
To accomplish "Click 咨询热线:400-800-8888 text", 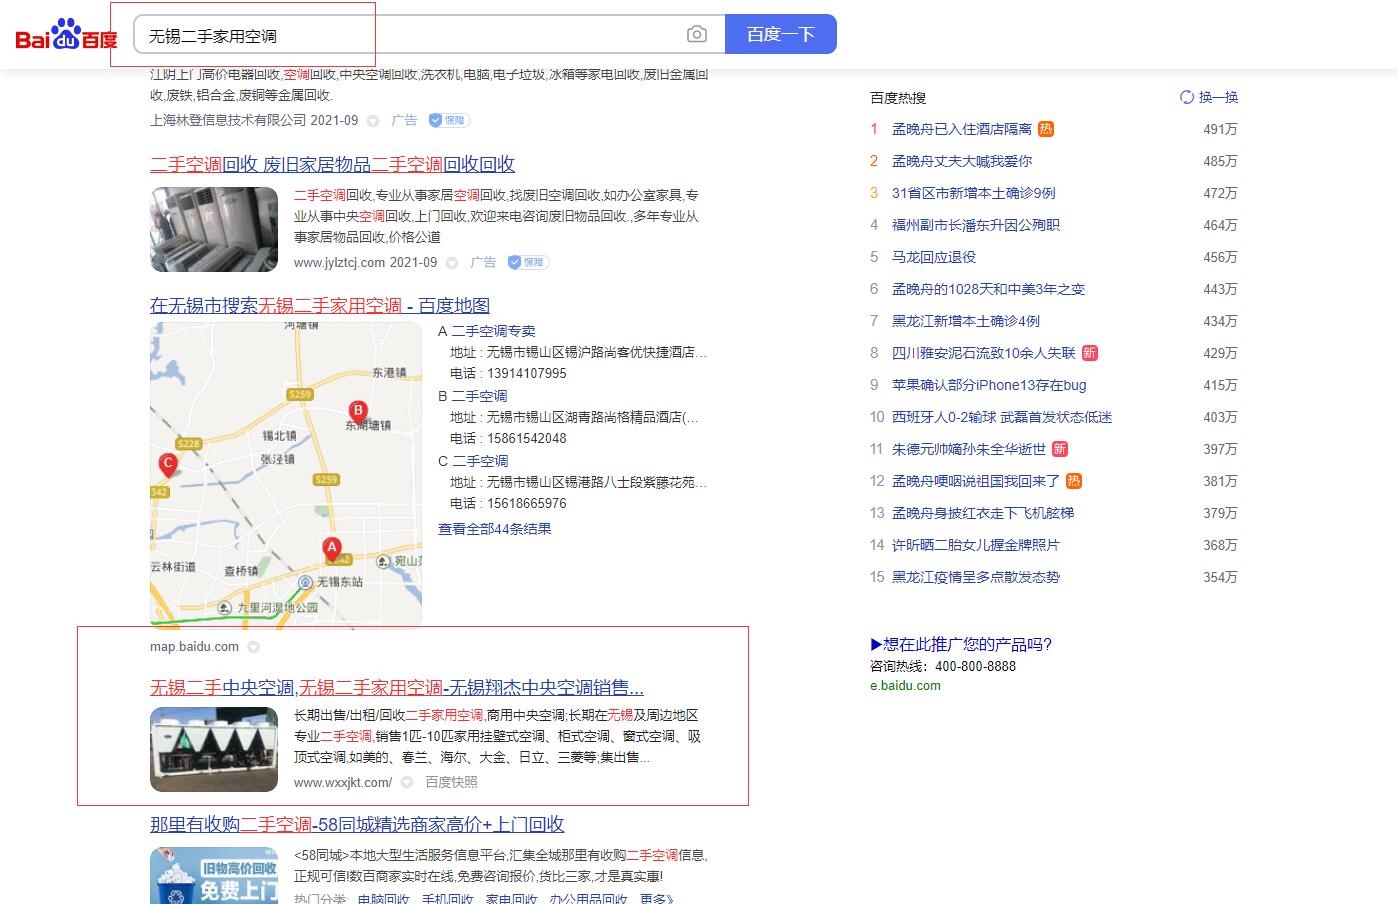I will (x=942, y=666).
